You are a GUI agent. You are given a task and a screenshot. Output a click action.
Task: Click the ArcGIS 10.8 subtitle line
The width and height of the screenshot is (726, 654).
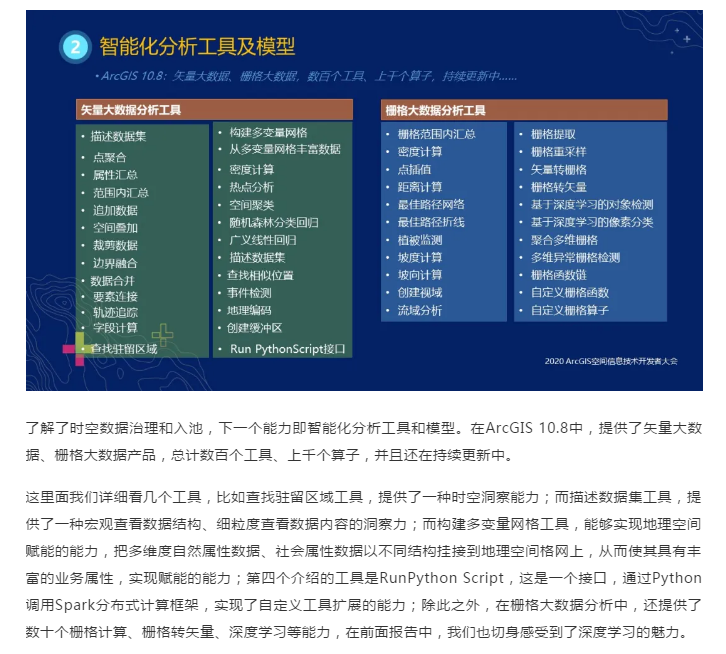pyautogui.click(x=306, y=76)
